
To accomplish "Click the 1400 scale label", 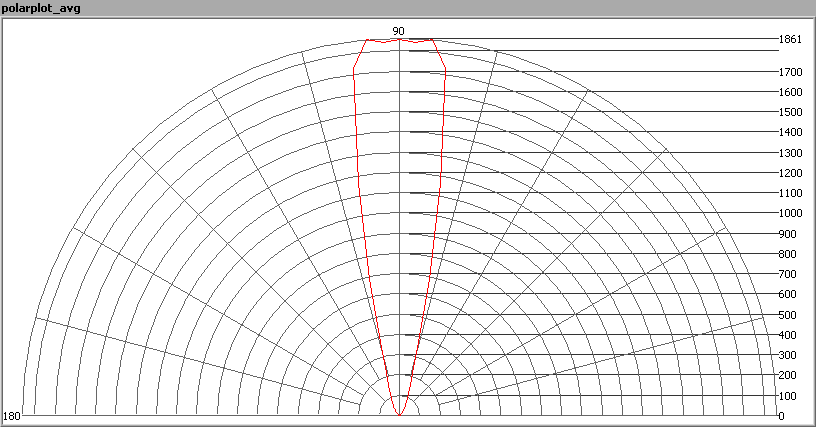I will point(790,132).
